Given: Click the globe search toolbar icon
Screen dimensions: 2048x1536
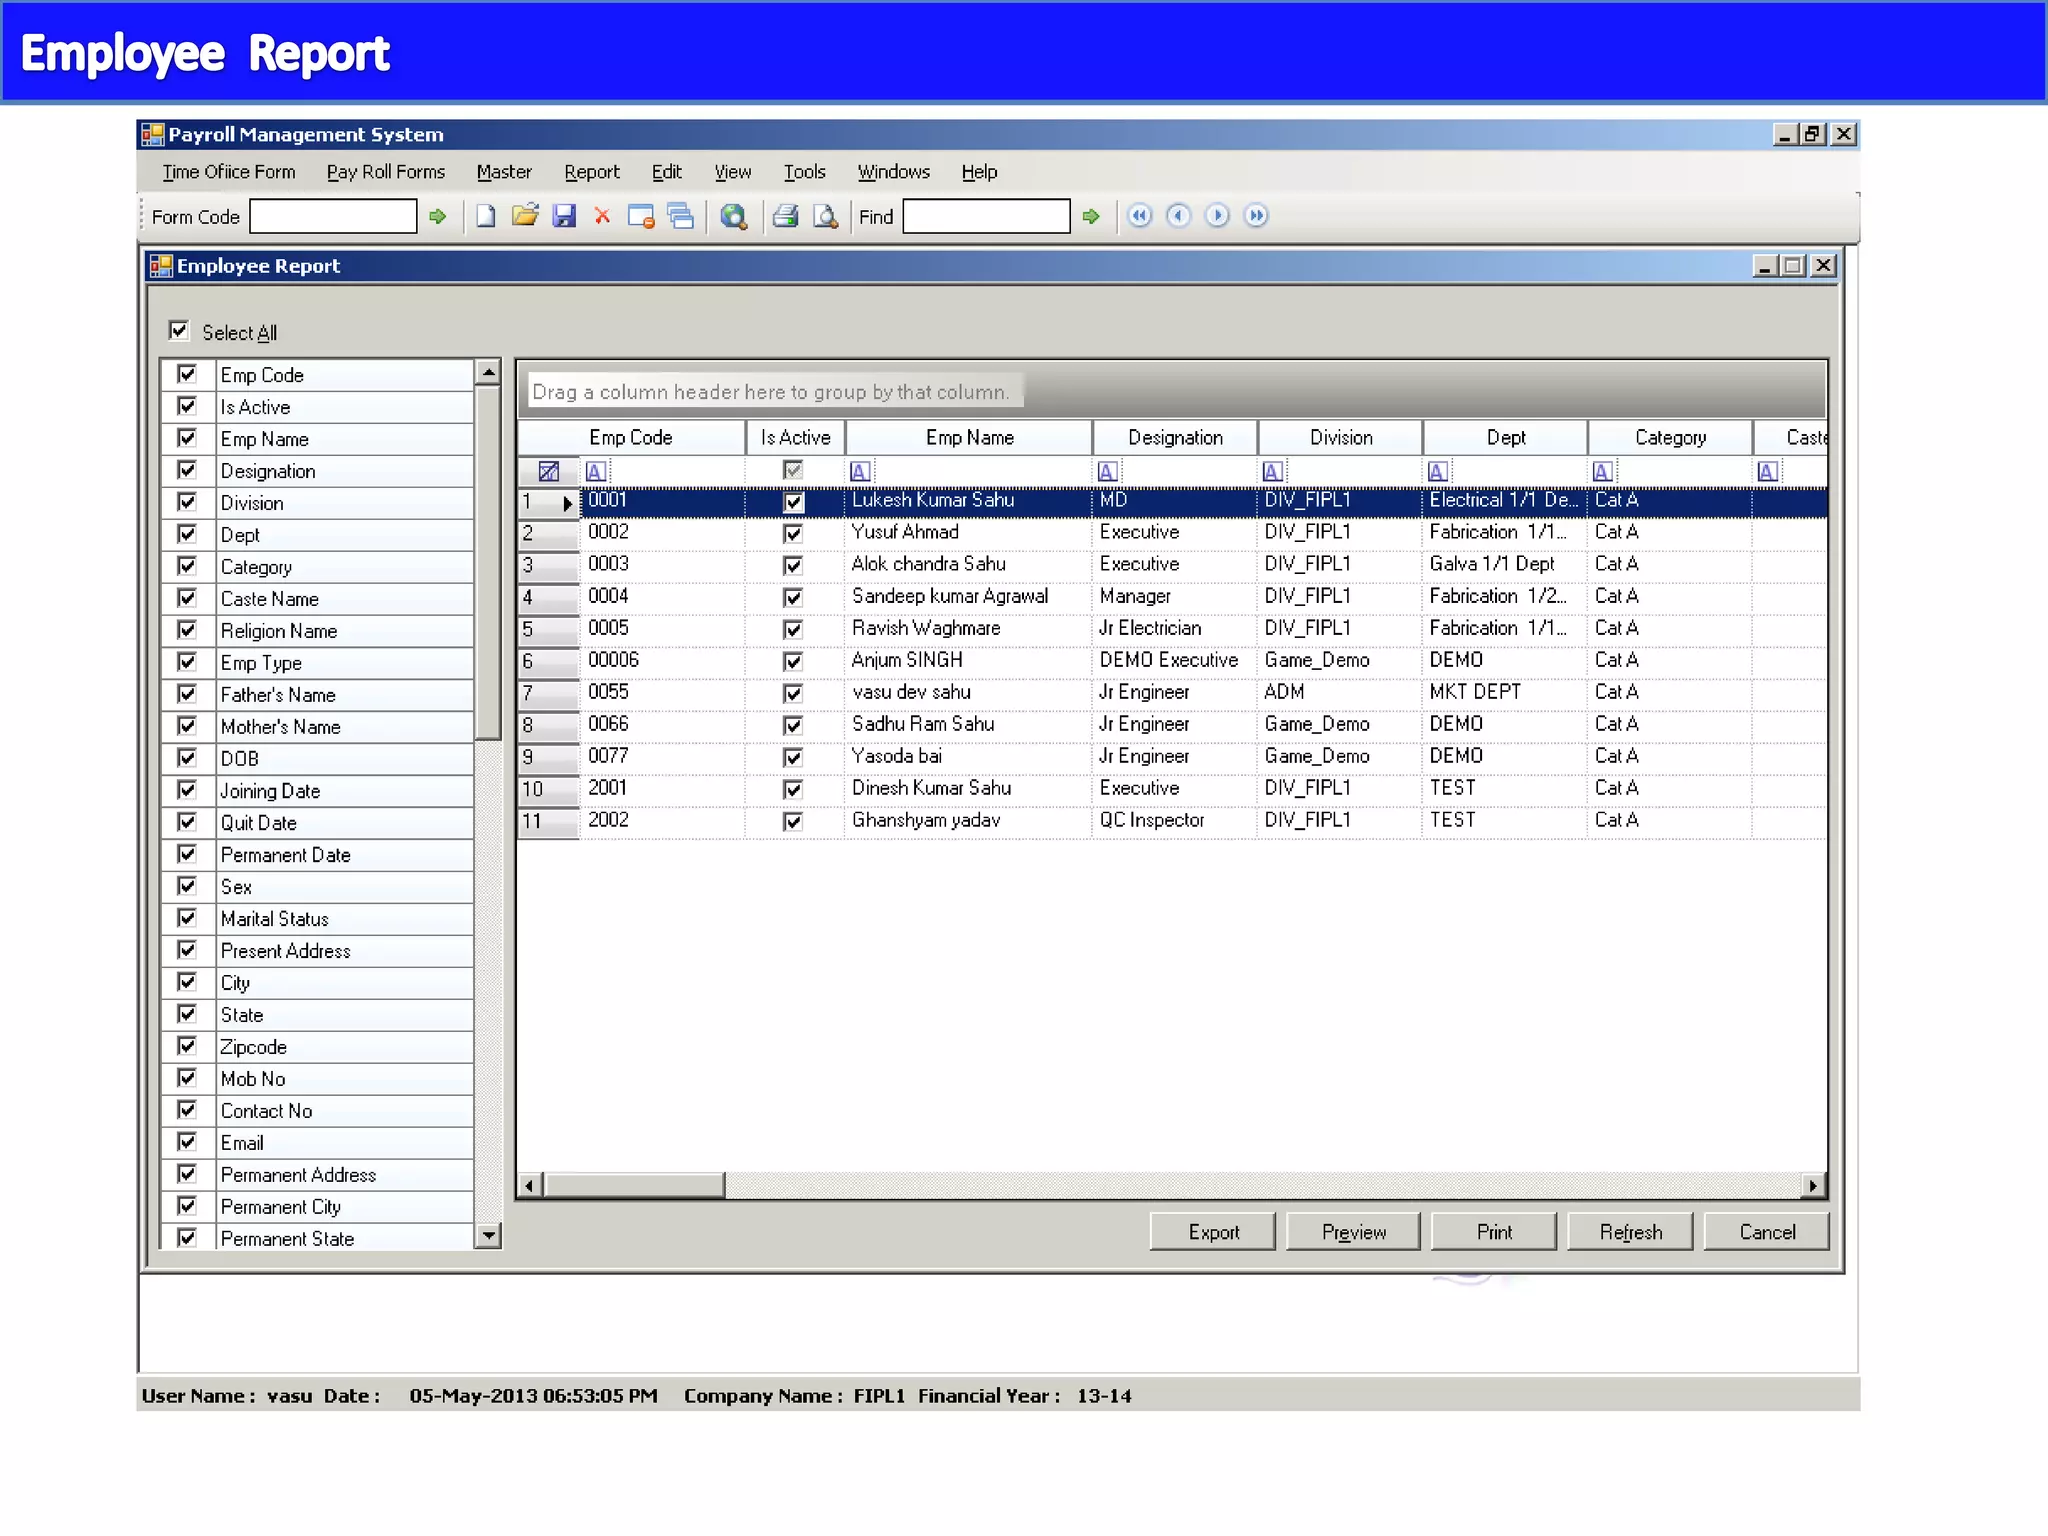Looking at the screenshot, I should 734,216.
